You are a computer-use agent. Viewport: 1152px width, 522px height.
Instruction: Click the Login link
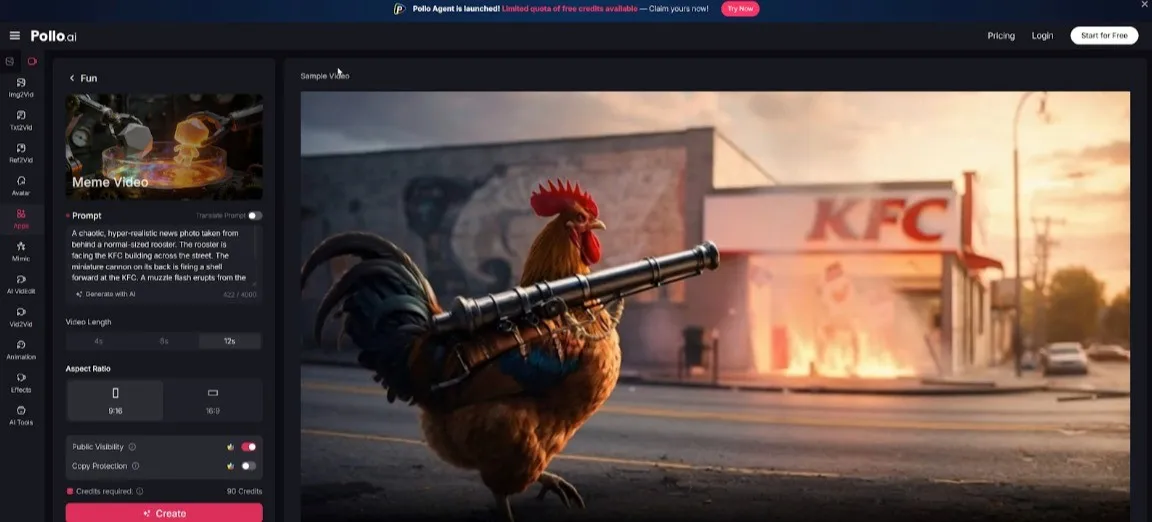click(x=1042, y=36)
